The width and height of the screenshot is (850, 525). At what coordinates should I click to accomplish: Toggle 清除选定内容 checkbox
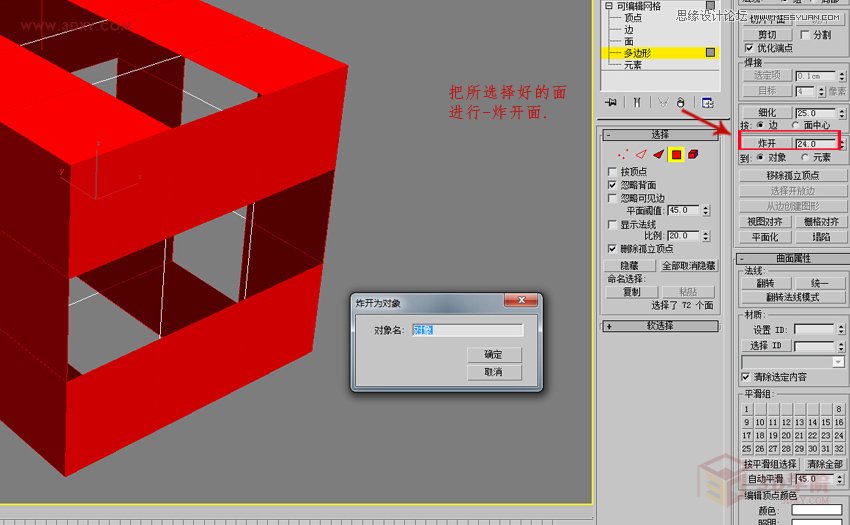click(x=746, y=376)
